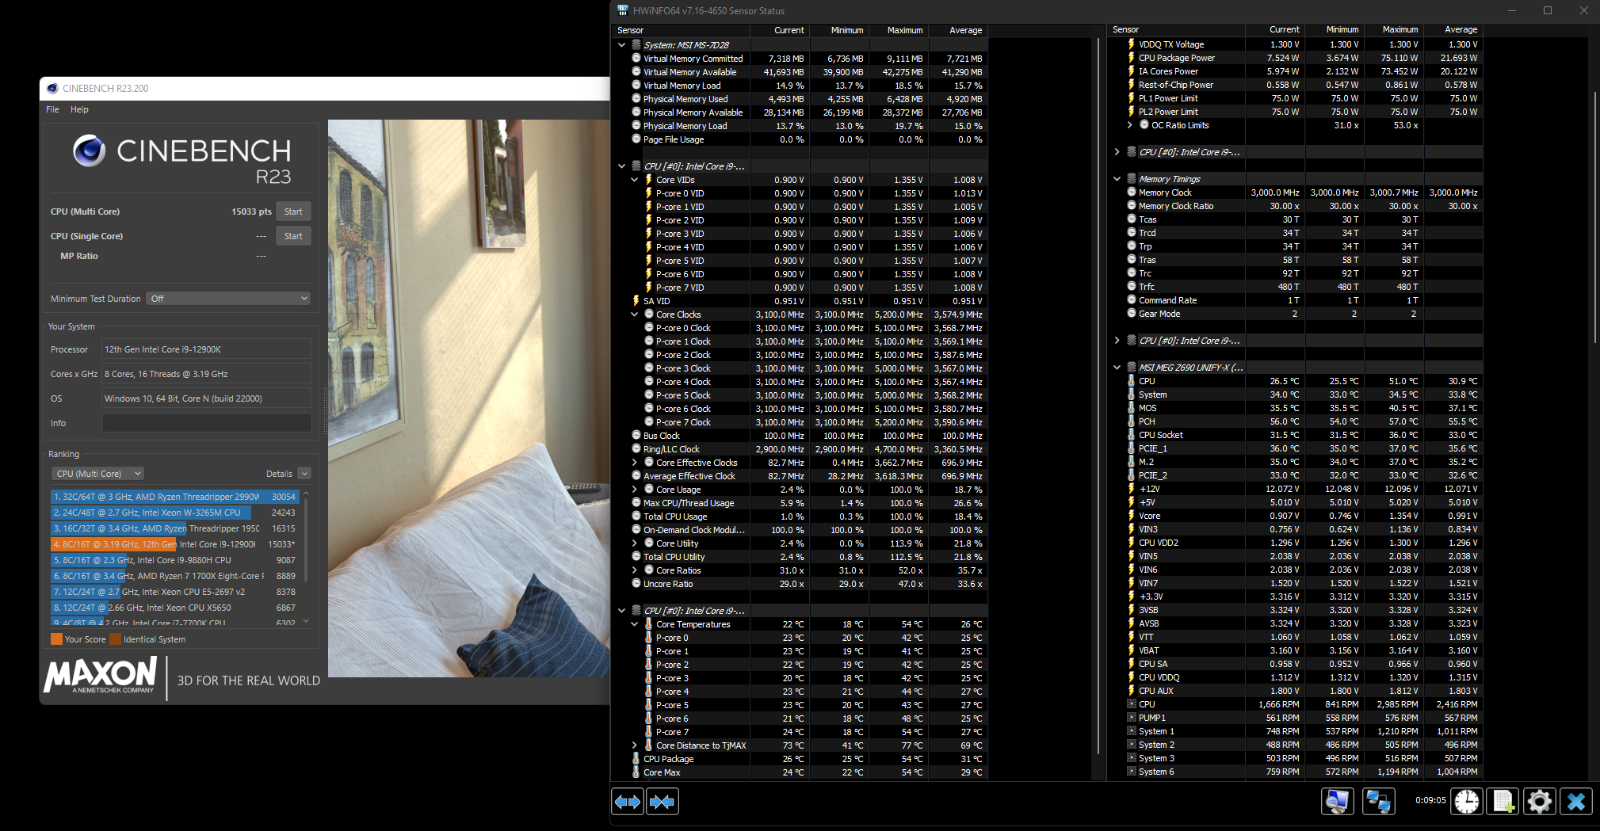The image size is (1600, 831).
Task: Click the Your Score orange legend swatch
Action: tap(57, 640)
